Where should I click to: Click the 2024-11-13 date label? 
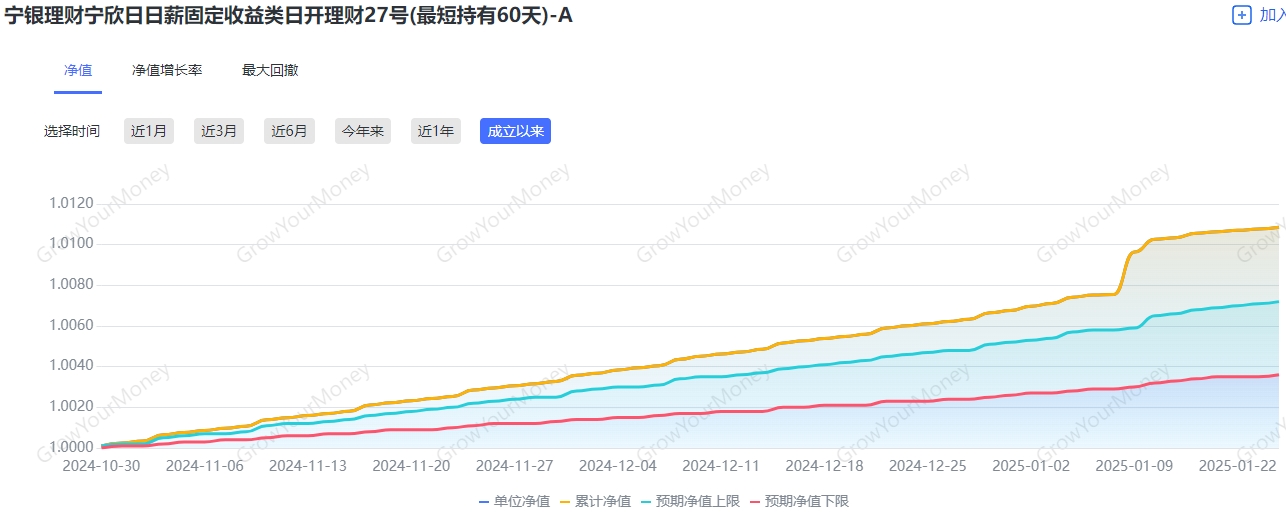click(308, 466)
